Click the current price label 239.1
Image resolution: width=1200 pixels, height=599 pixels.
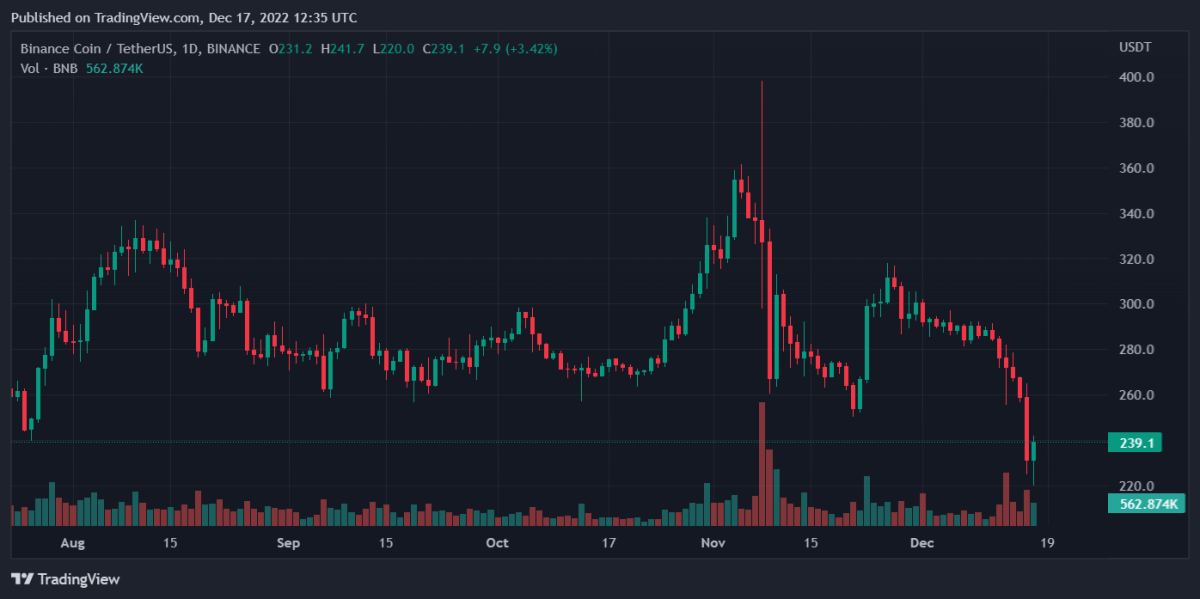tap(1135, 442)
